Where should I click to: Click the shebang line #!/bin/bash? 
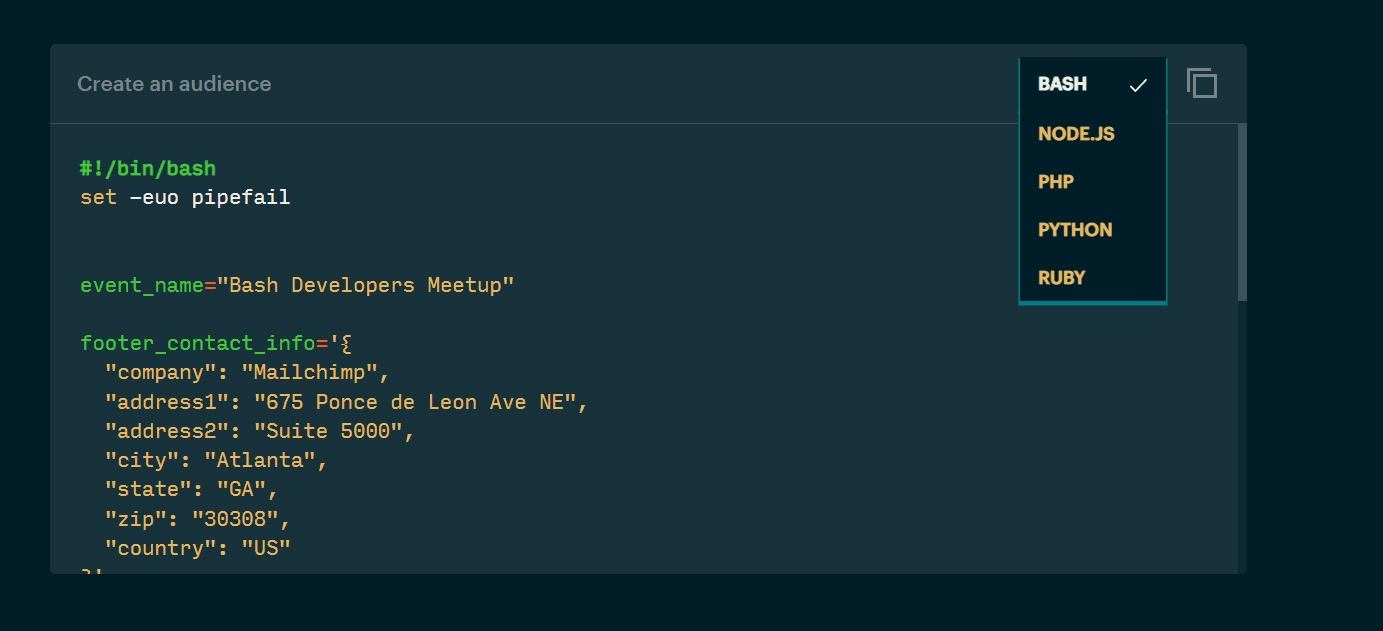(x=147, y=168)
